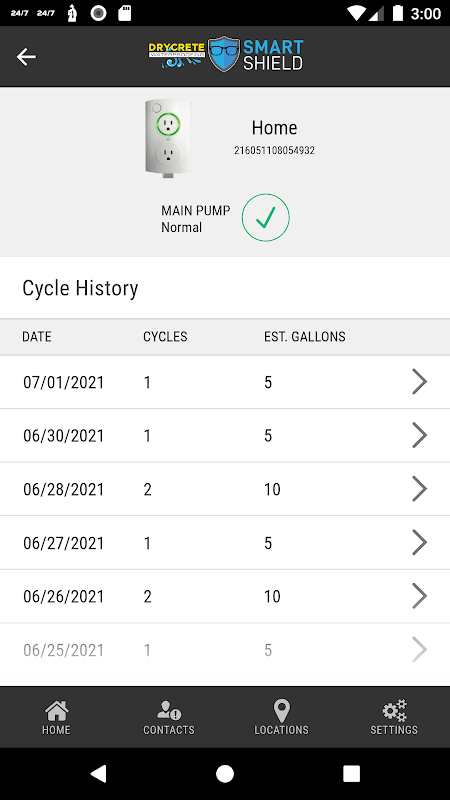Open Home tab in bottom bar
Viewport: 450px width, 800px height.
tap(56, 717)
